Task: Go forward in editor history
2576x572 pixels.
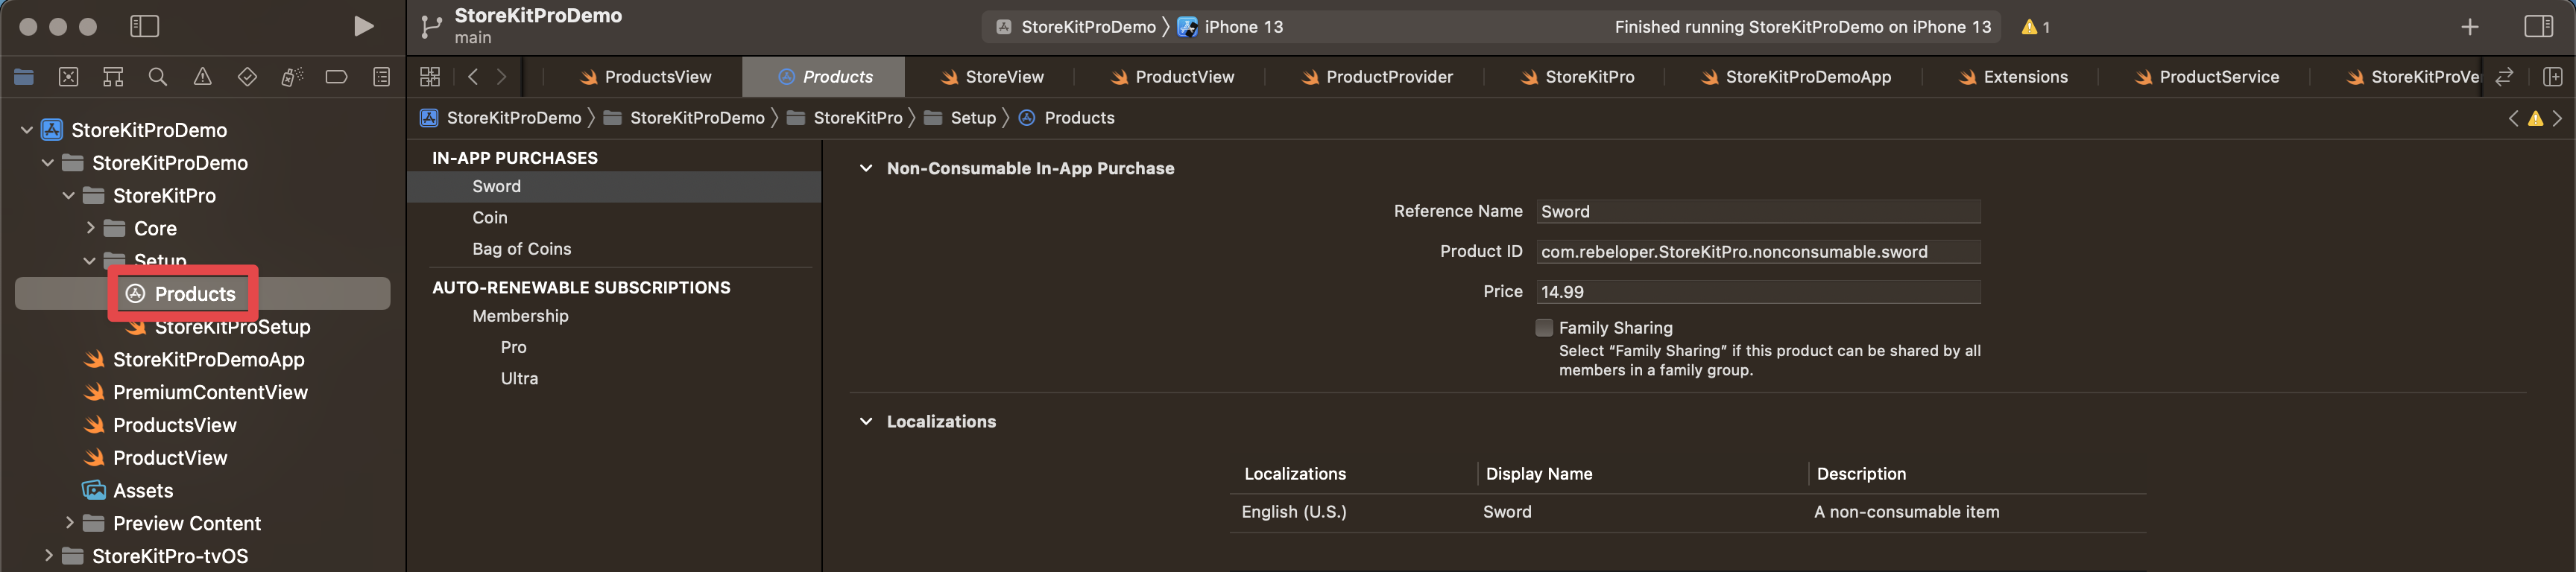Action: [502, 77]
